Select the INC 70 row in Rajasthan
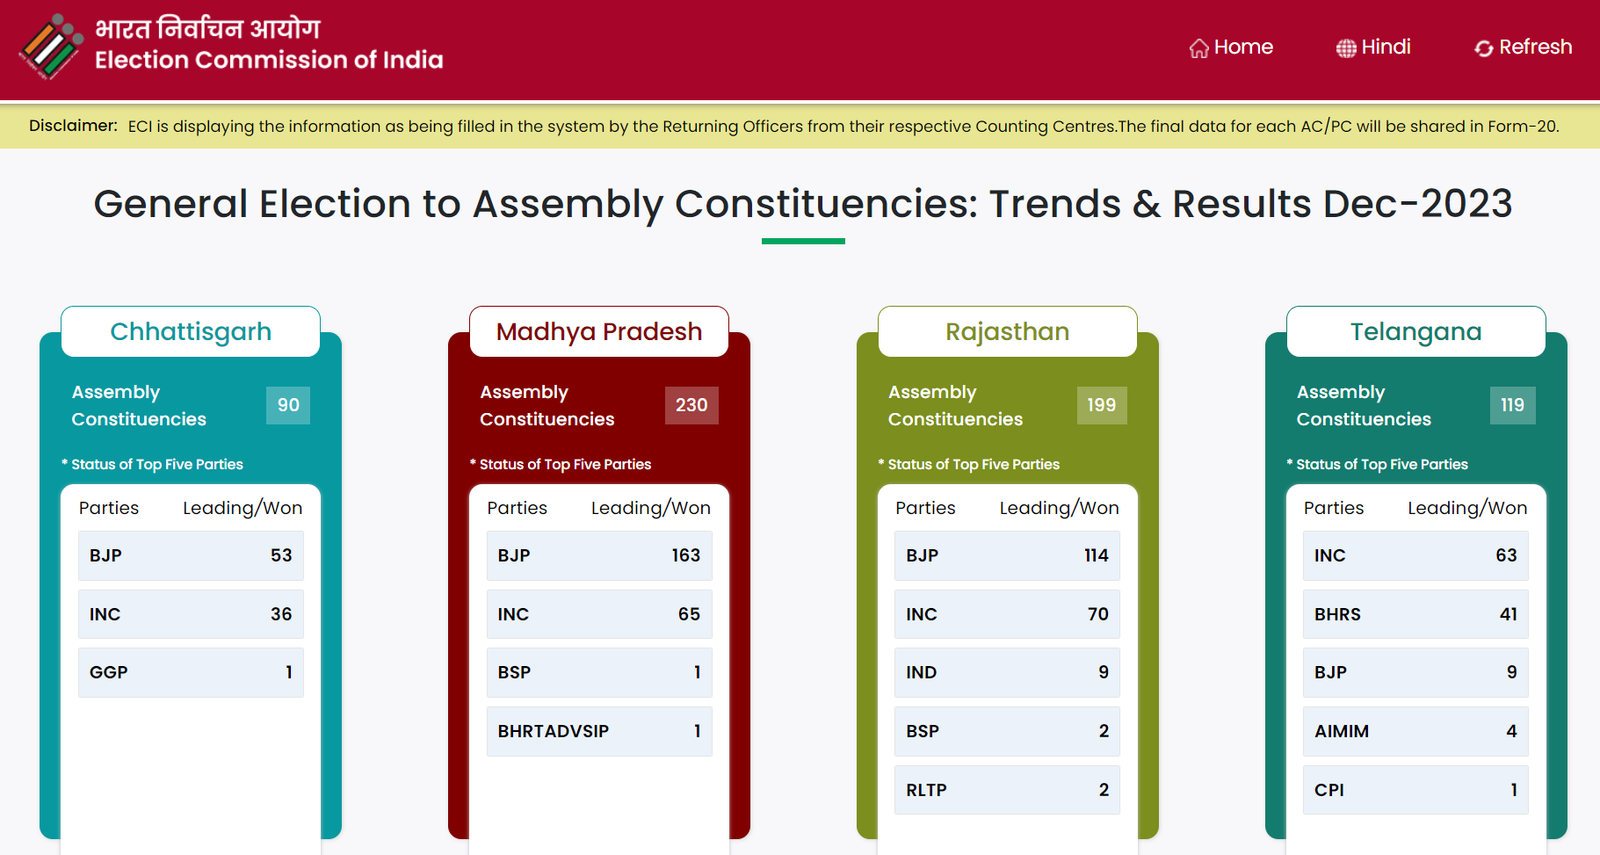 pos(1007,614)
